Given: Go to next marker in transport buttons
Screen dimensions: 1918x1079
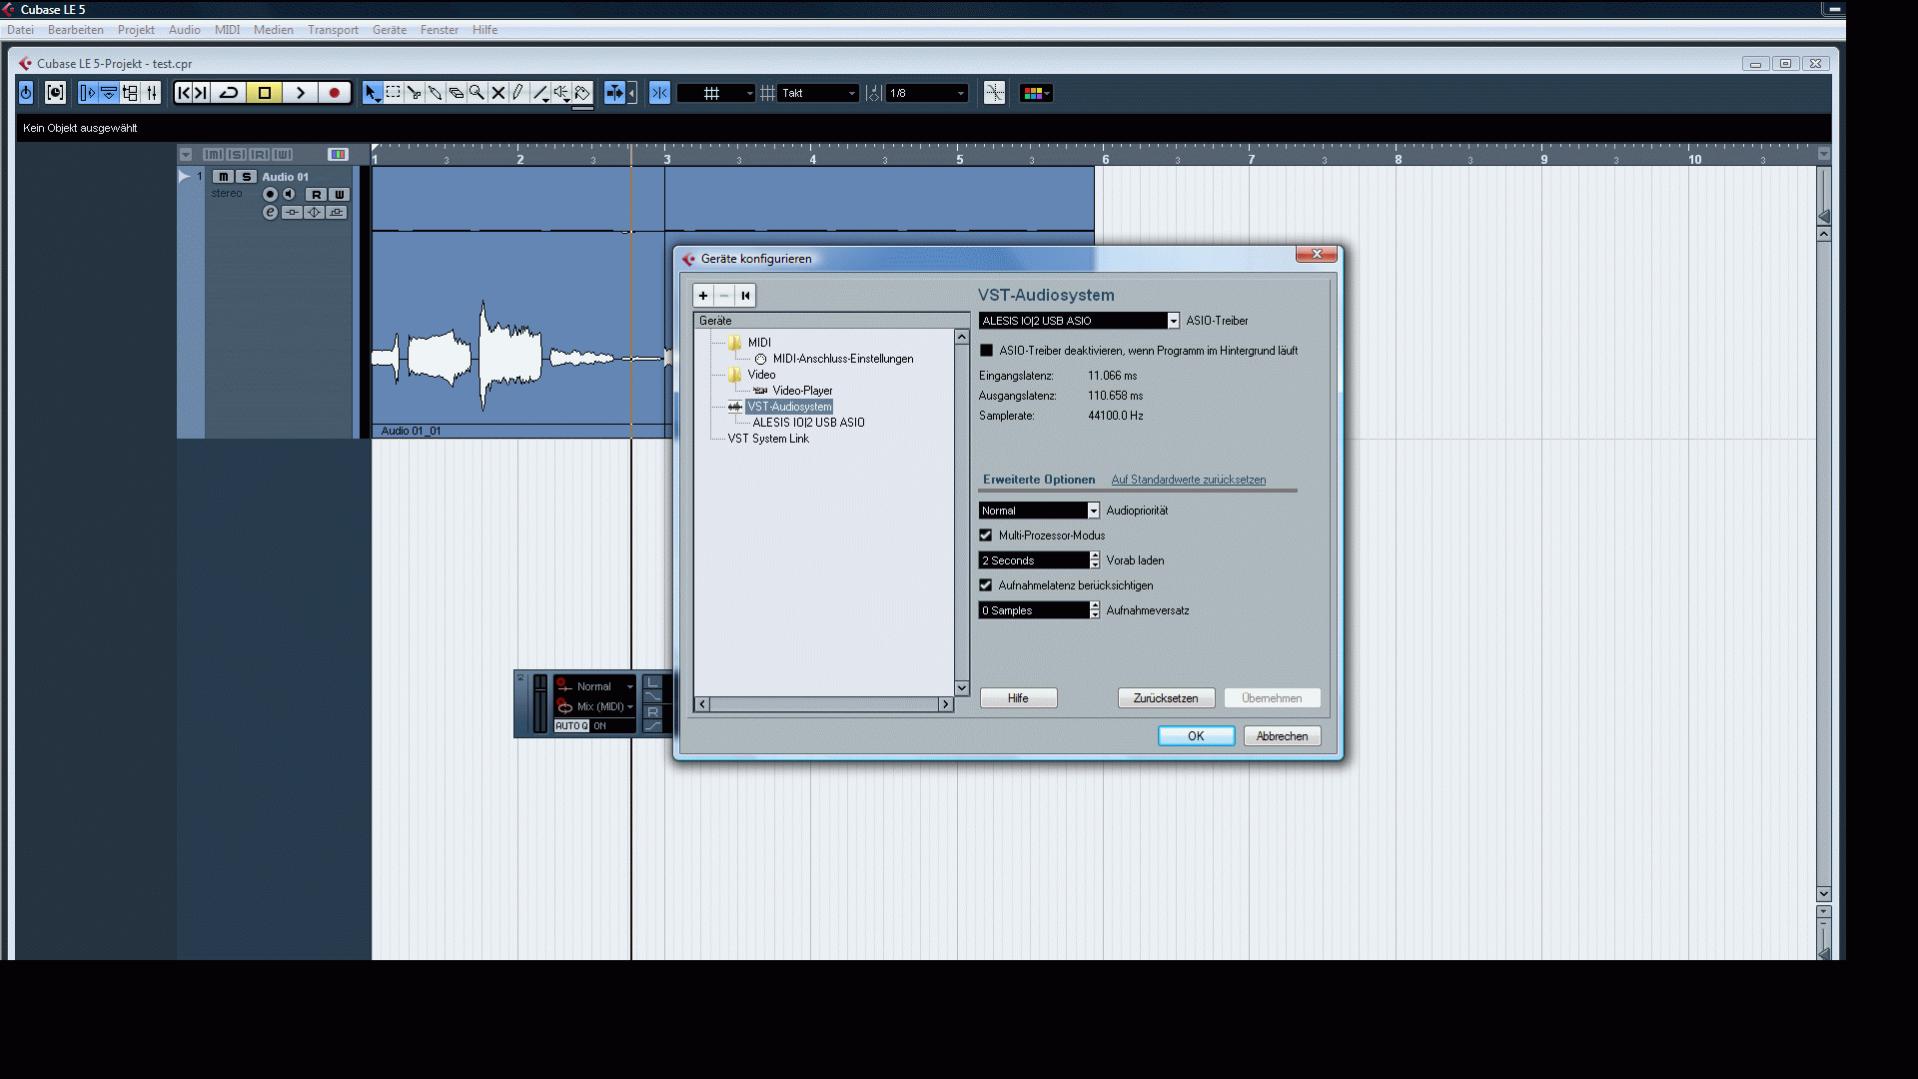Looking at the screenshot, I should pyautogui.click(x=201, y=93).
